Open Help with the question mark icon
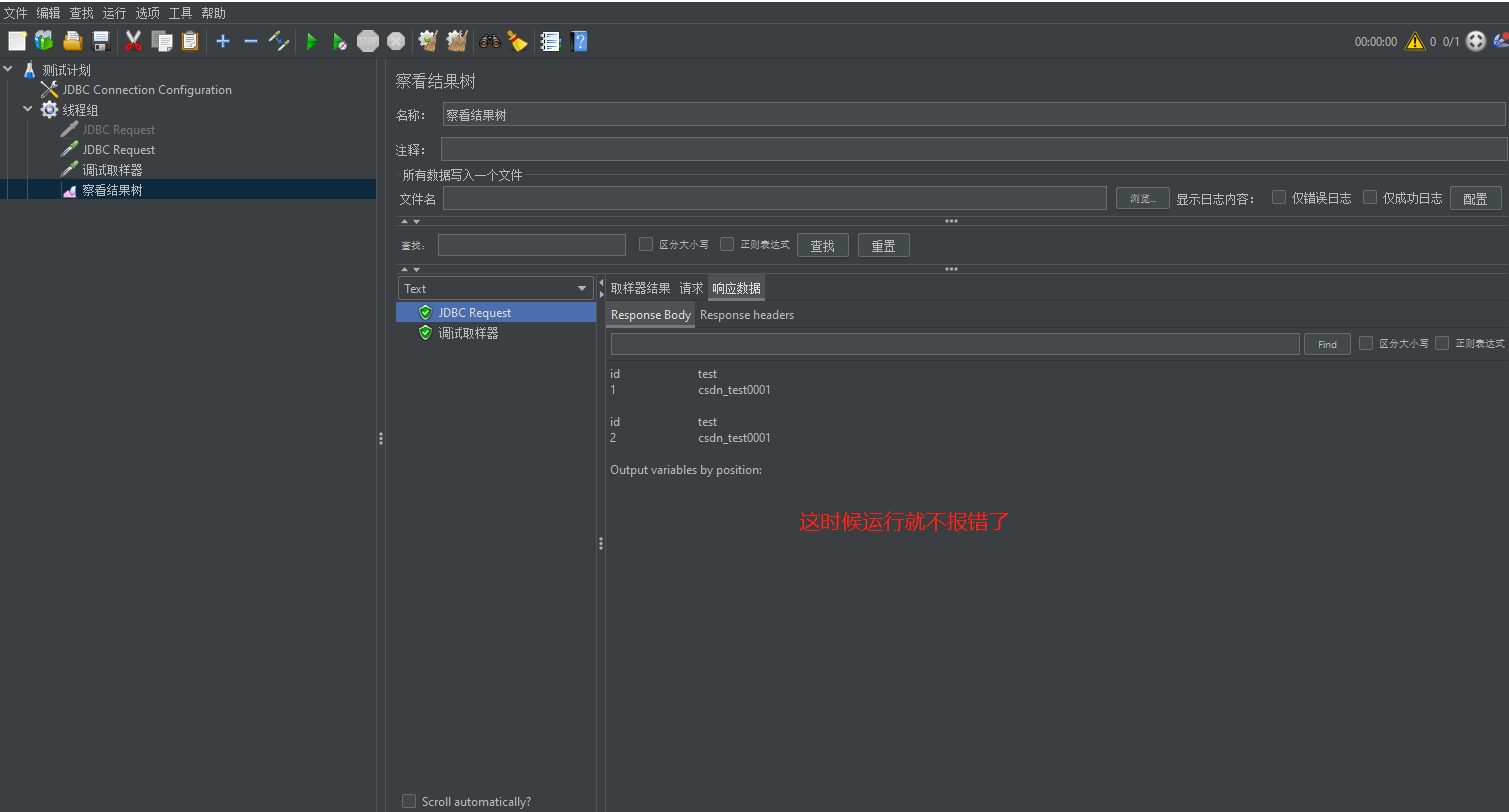Screen dimensions: 1509x812 pyautogui.click(x=579, y=41)
